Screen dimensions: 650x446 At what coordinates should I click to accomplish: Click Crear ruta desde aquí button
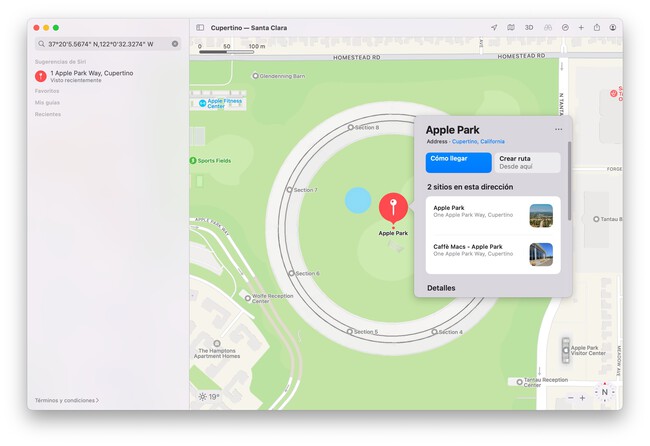coord(528,162)
